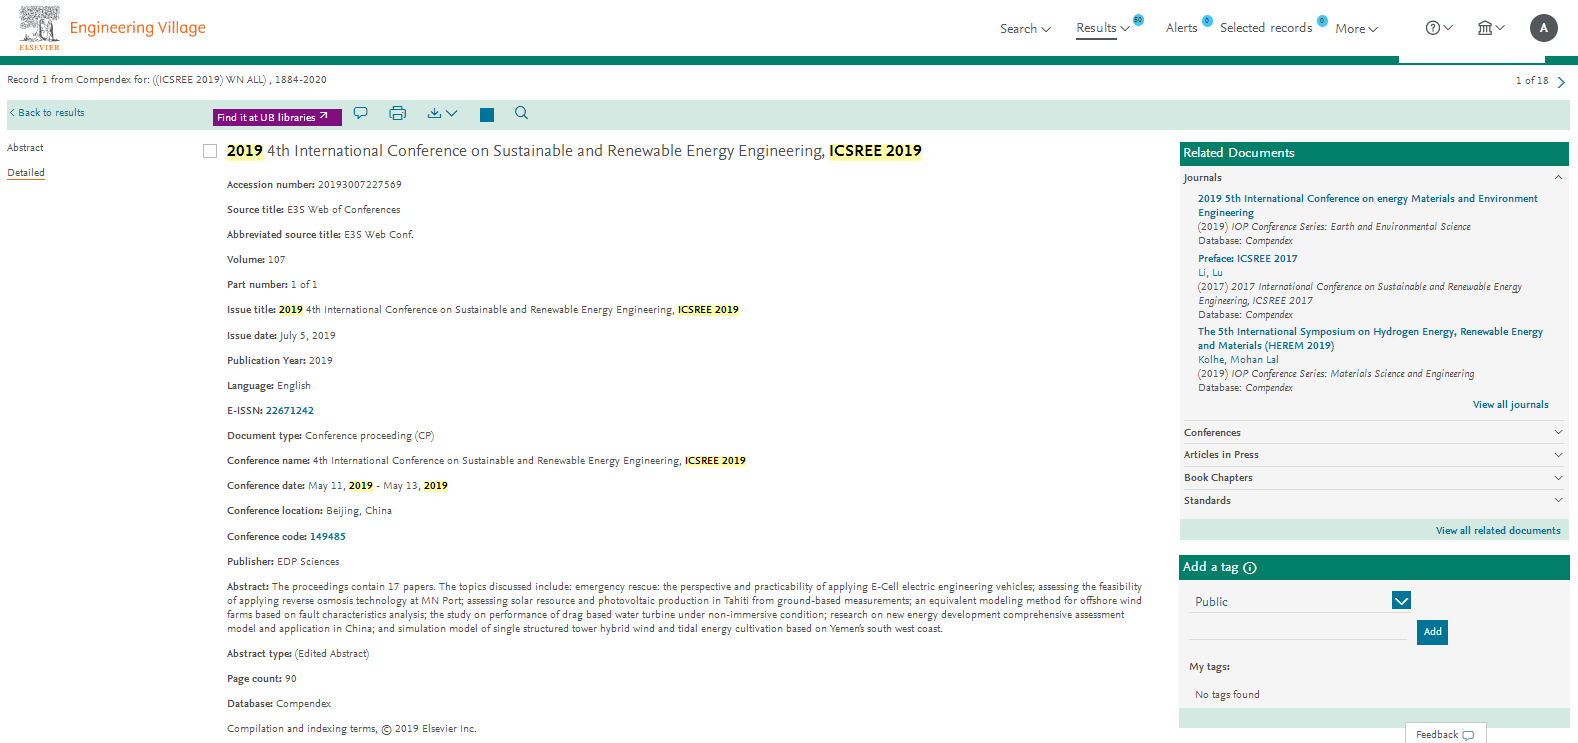Go back to results
1578x743 pixels.
pos(47,113)
